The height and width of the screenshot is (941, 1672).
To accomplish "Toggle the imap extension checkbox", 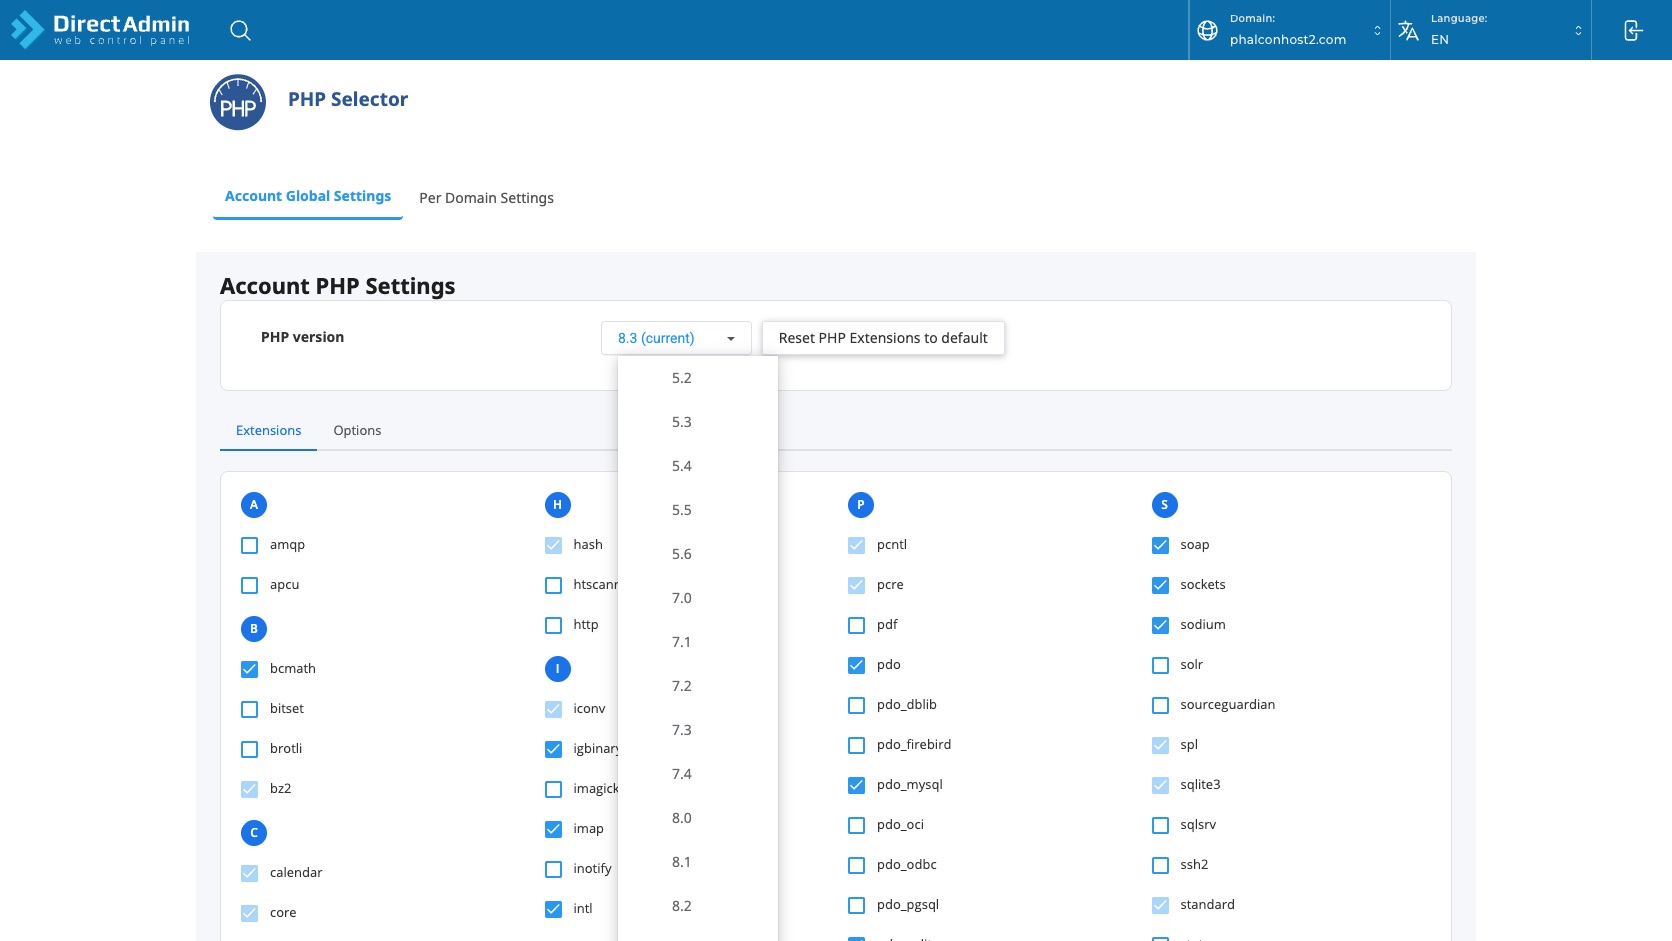I will [x=554, y=829].
